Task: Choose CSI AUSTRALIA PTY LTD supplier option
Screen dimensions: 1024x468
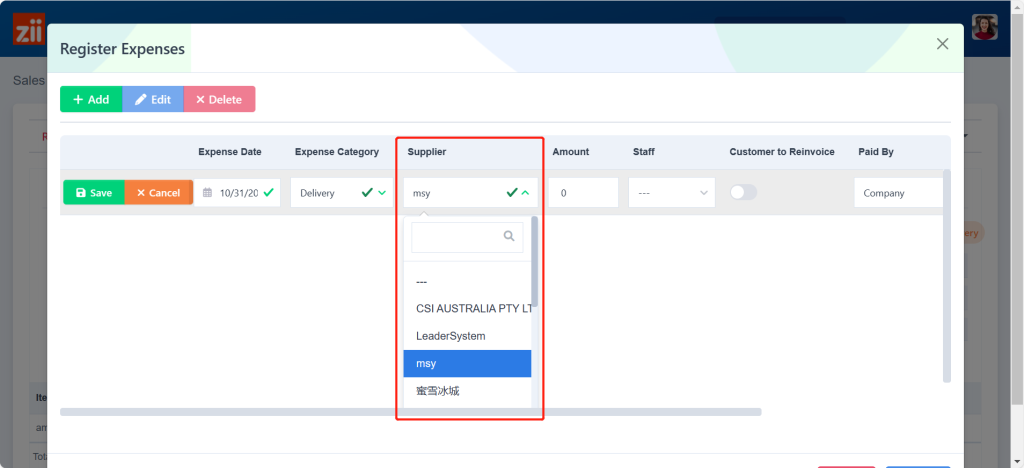Action: pyautogui.click(x=467, y=309)
